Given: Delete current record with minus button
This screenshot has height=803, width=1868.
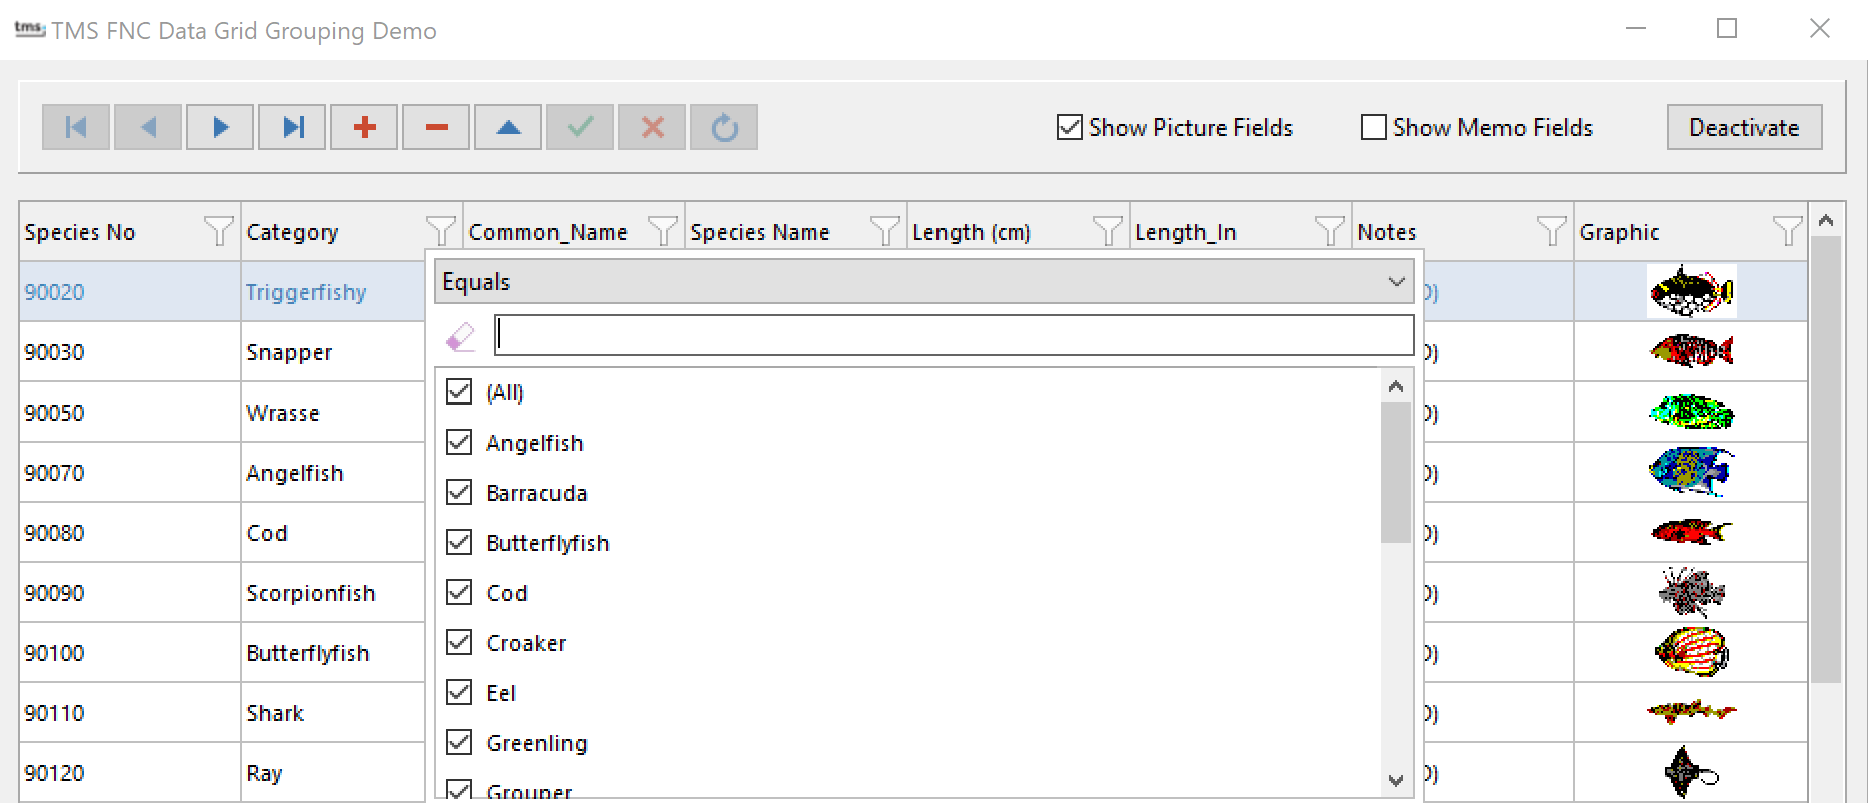Looking at the screenshot, I should coord(436,127).
